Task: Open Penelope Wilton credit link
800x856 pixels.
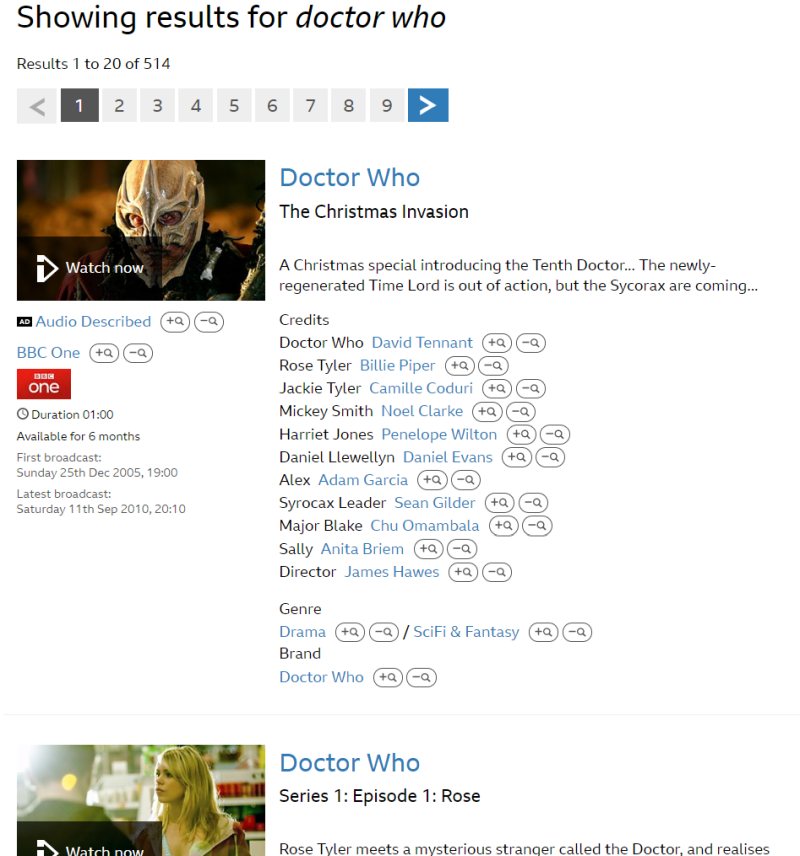Action: [x=439, y=435]
